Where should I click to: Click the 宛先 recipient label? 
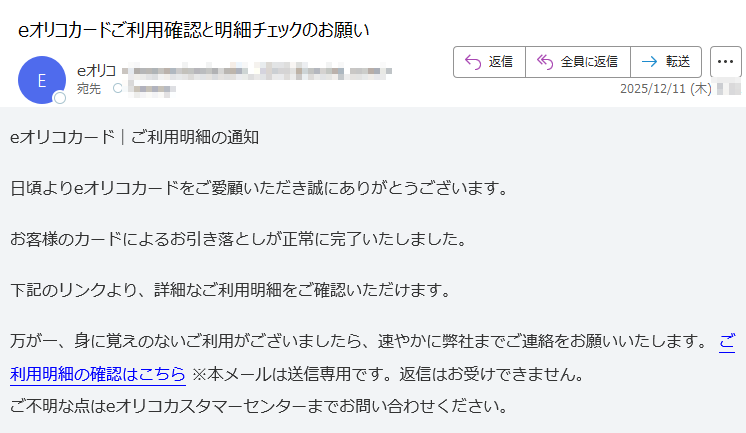pyautogui.click(x=89, y=89)
